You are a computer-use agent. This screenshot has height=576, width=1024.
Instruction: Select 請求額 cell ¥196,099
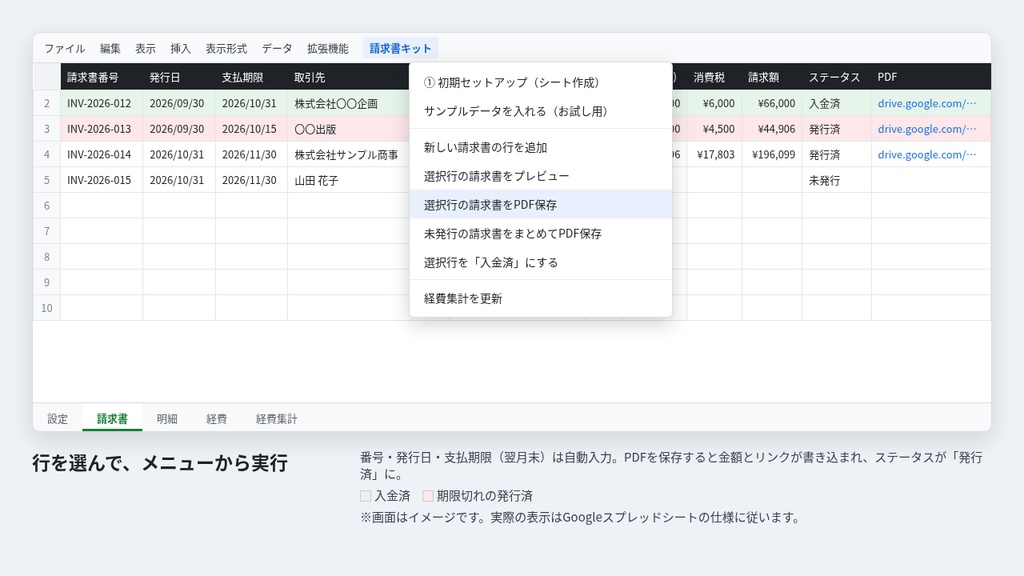[772, 154]
